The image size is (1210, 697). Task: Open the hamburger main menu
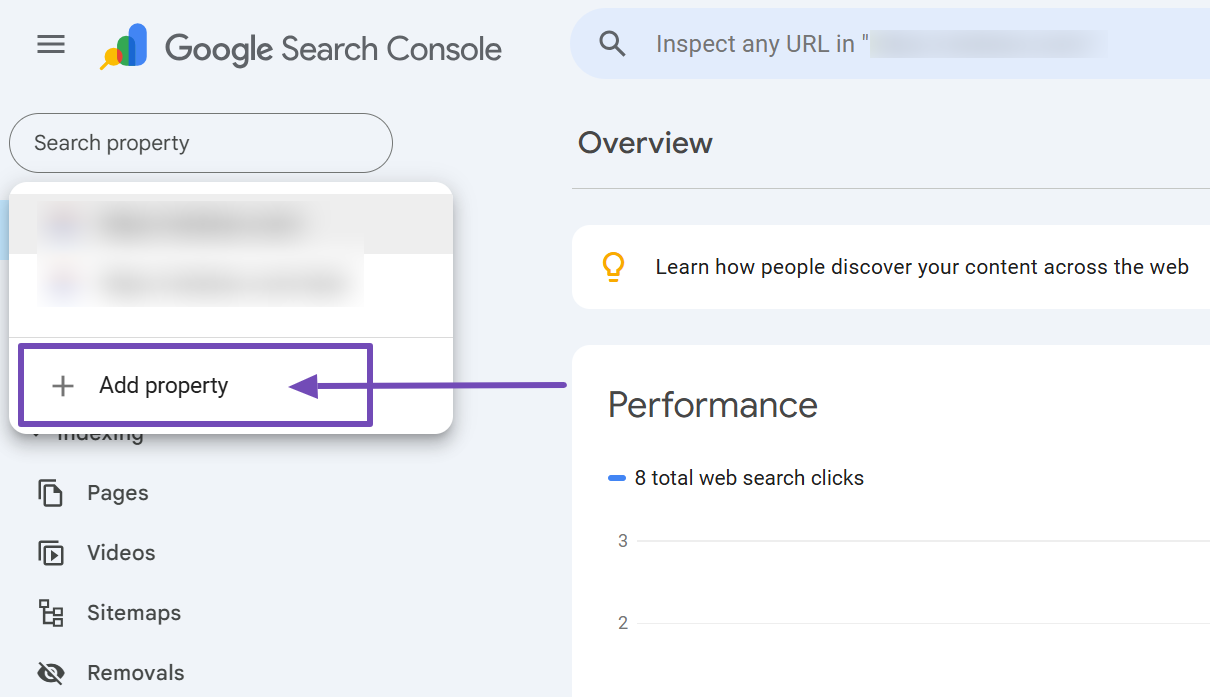coord(51,45)
